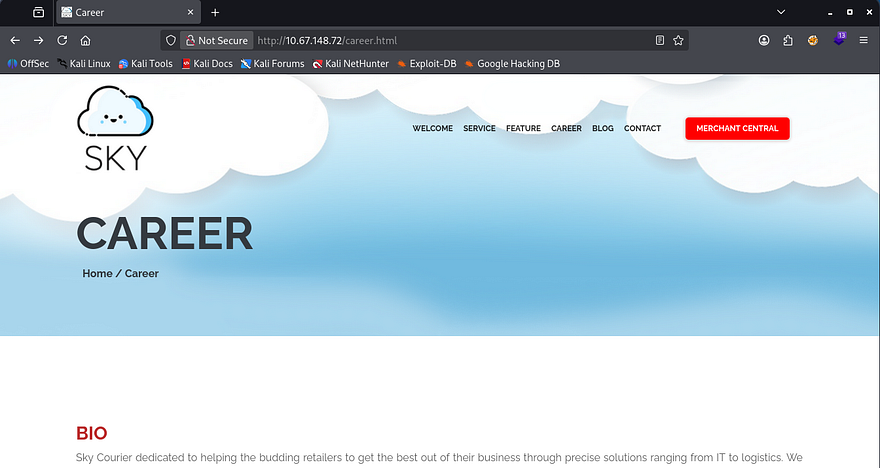880x468 pixels.
Task: Open the Exploit-DB bookmark
Action: (427, 64)
